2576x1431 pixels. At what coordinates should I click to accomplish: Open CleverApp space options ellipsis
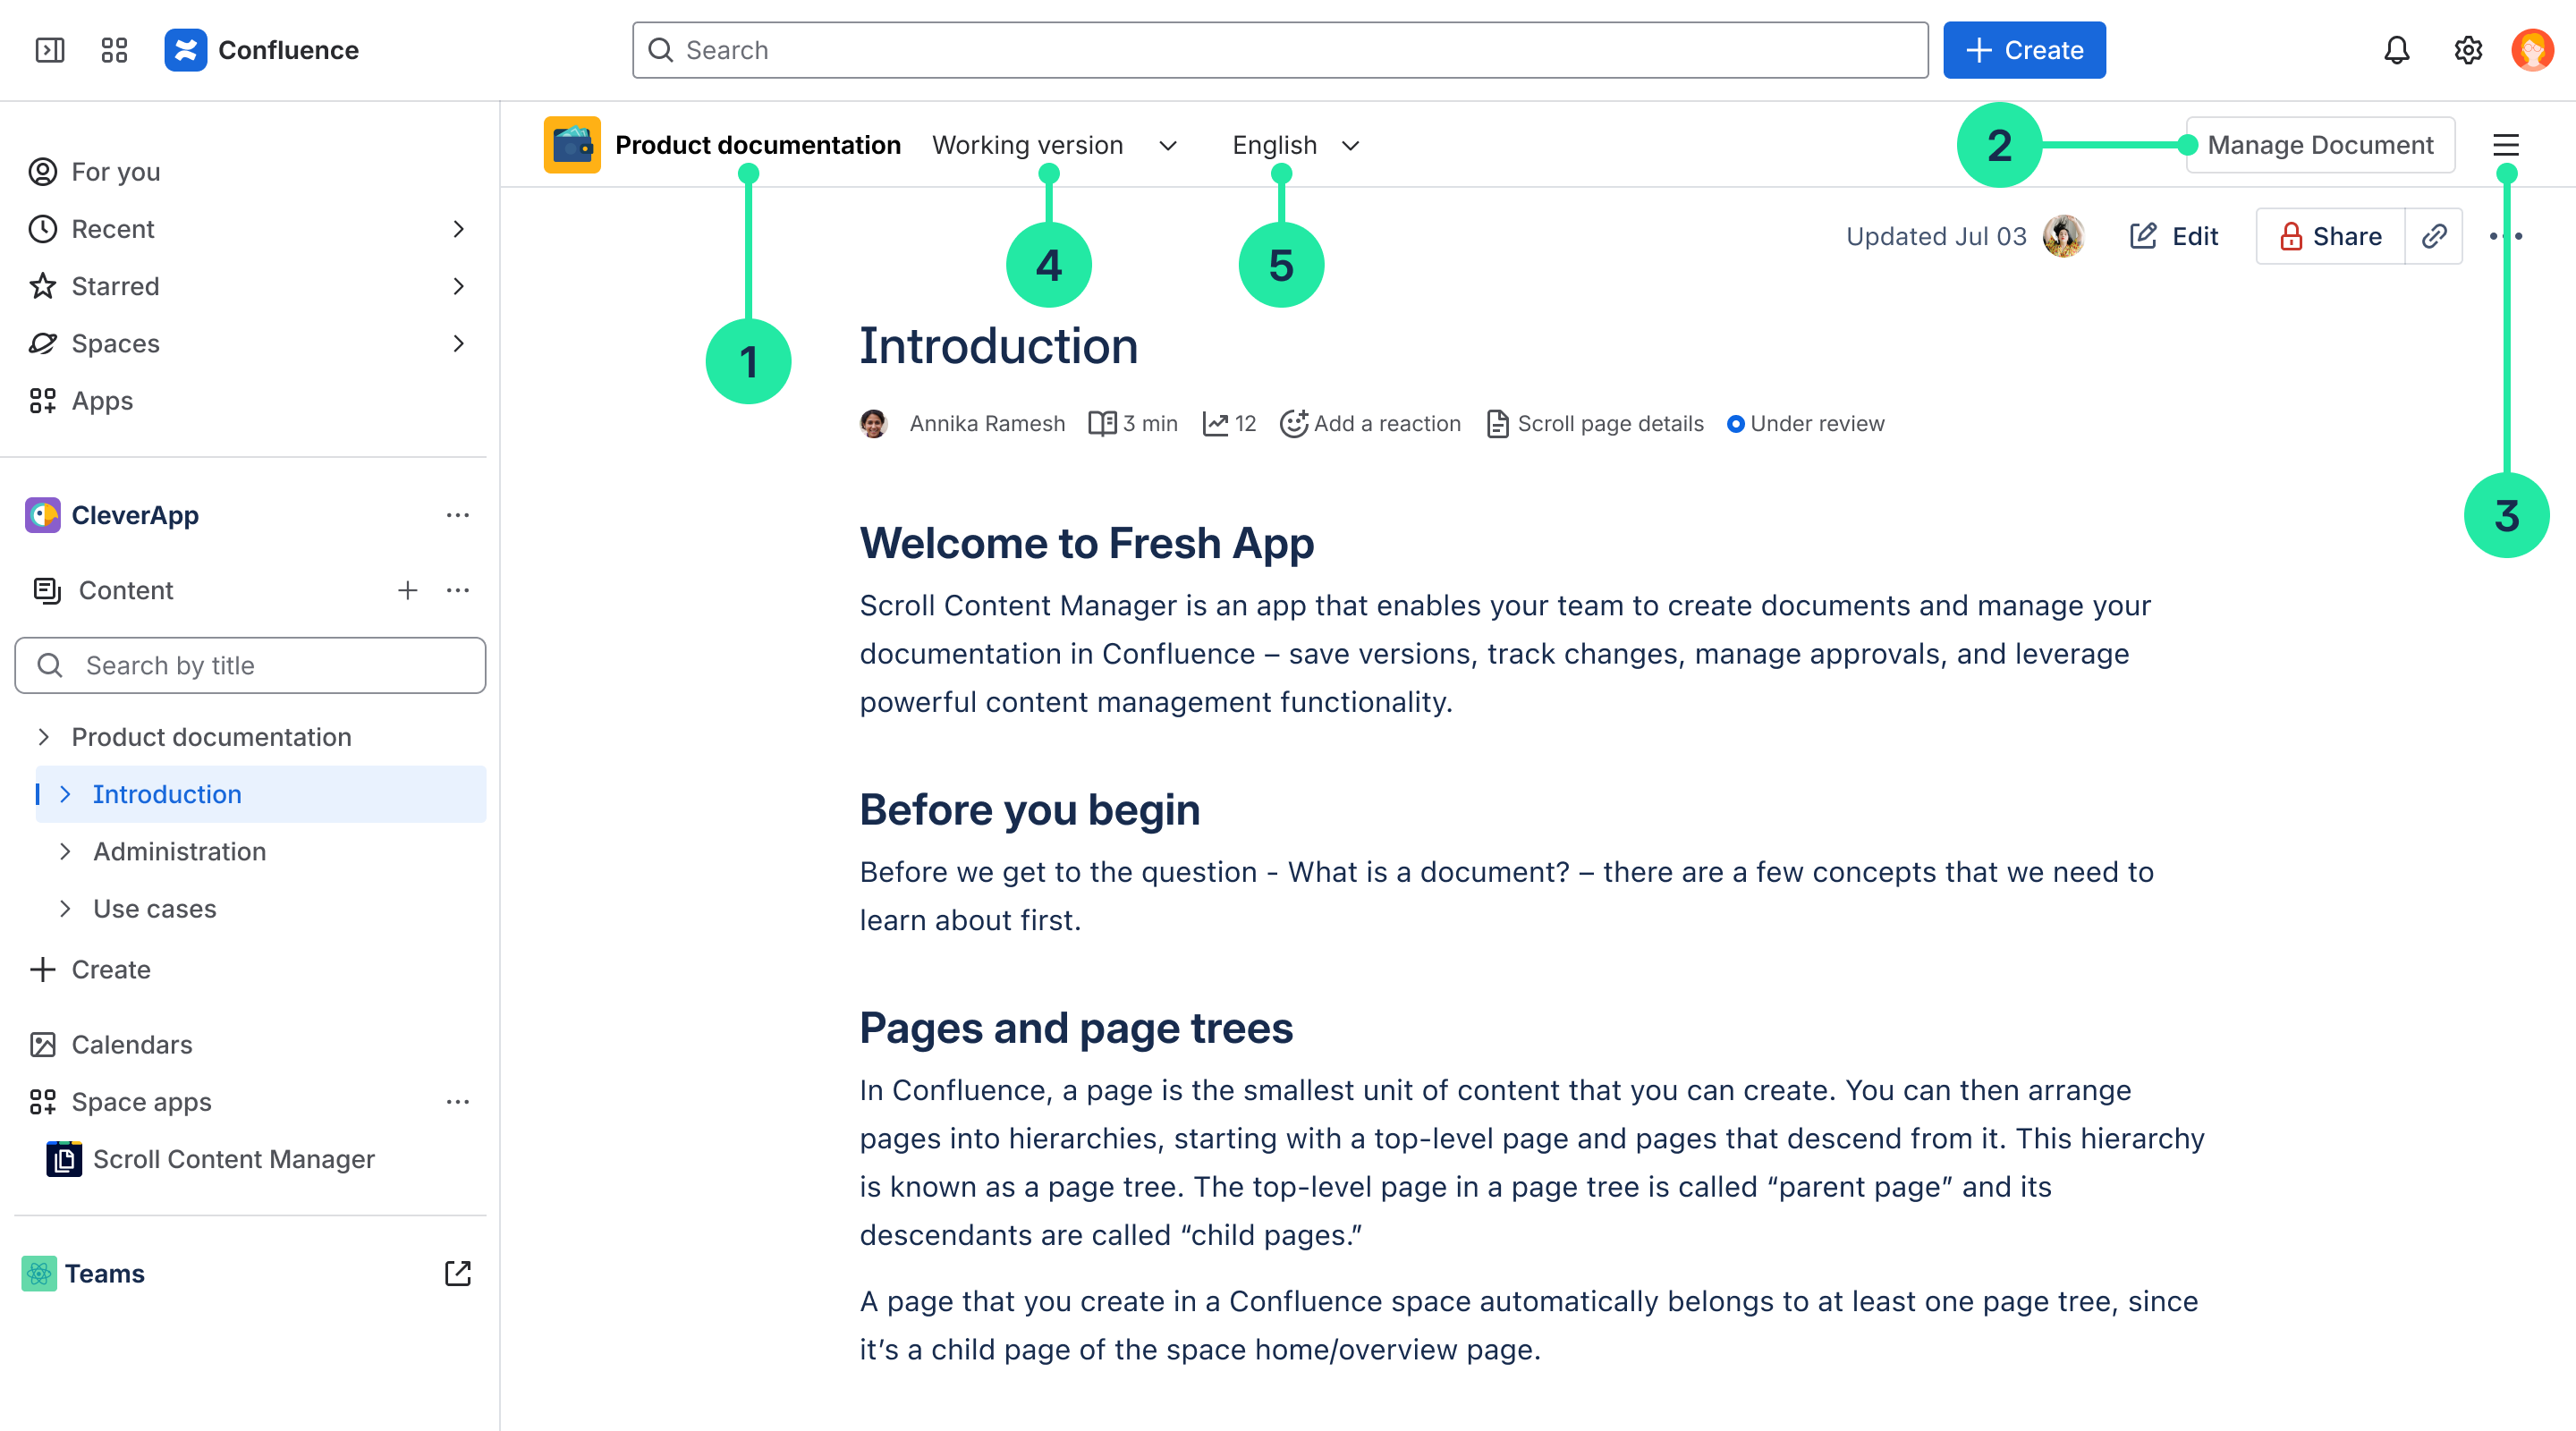click(x=458, y=515)
